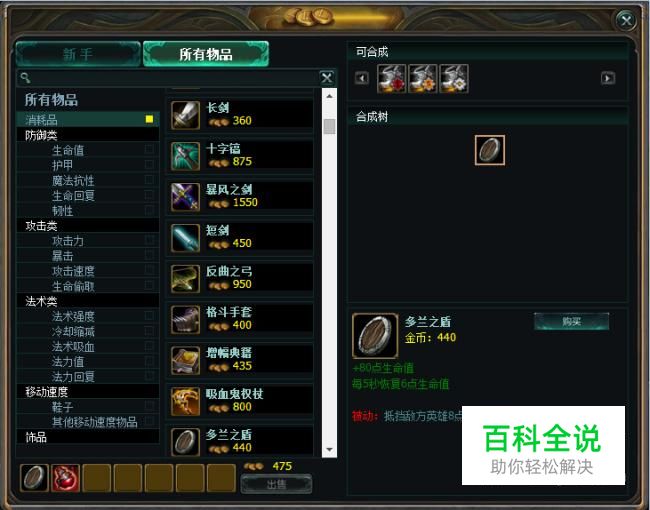Choose the 反曲之弓 recurve bow icon

click(185, 279)
